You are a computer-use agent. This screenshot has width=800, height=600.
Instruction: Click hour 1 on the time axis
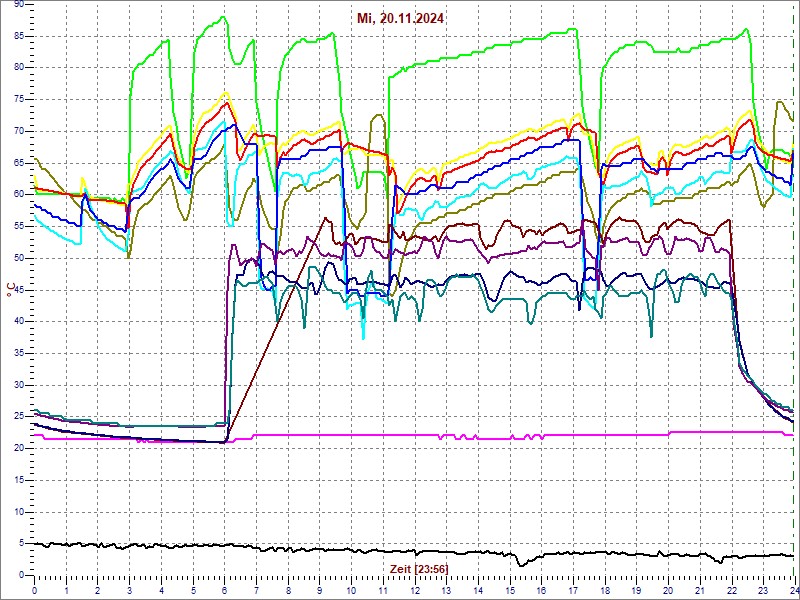[x=66, y=590]
